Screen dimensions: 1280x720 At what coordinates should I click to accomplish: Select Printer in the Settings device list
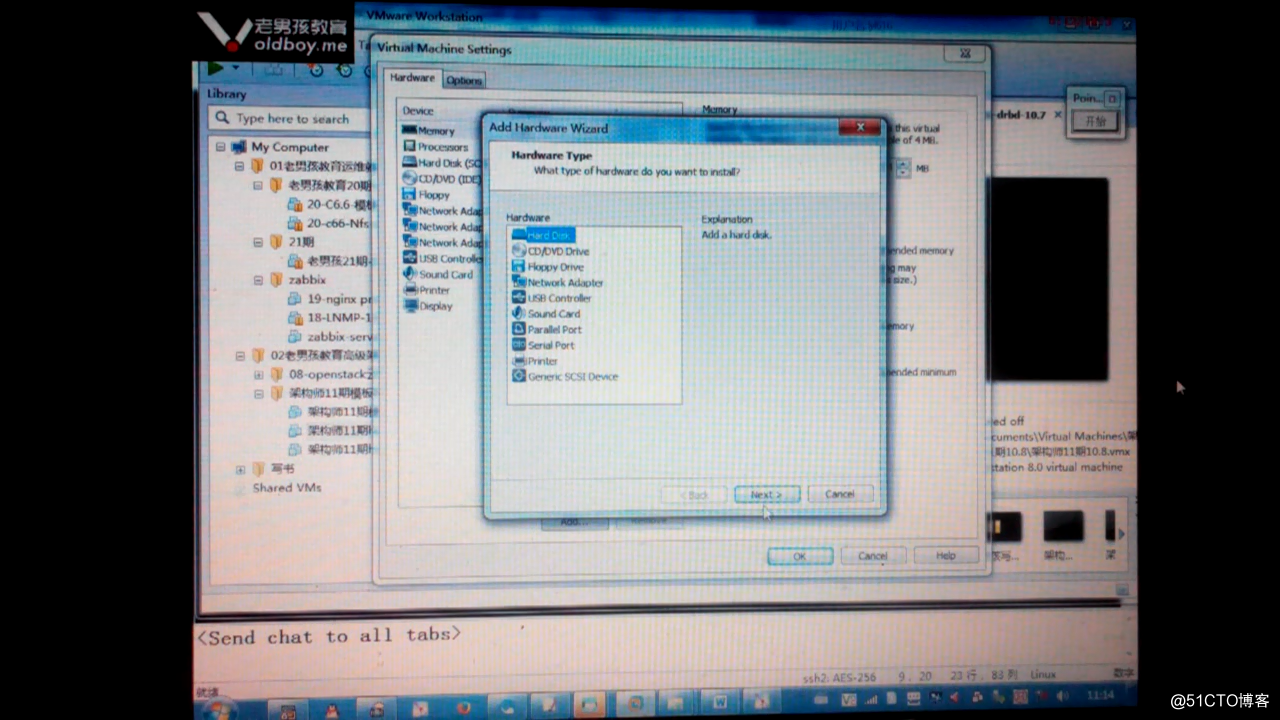(x=427, y=291)
